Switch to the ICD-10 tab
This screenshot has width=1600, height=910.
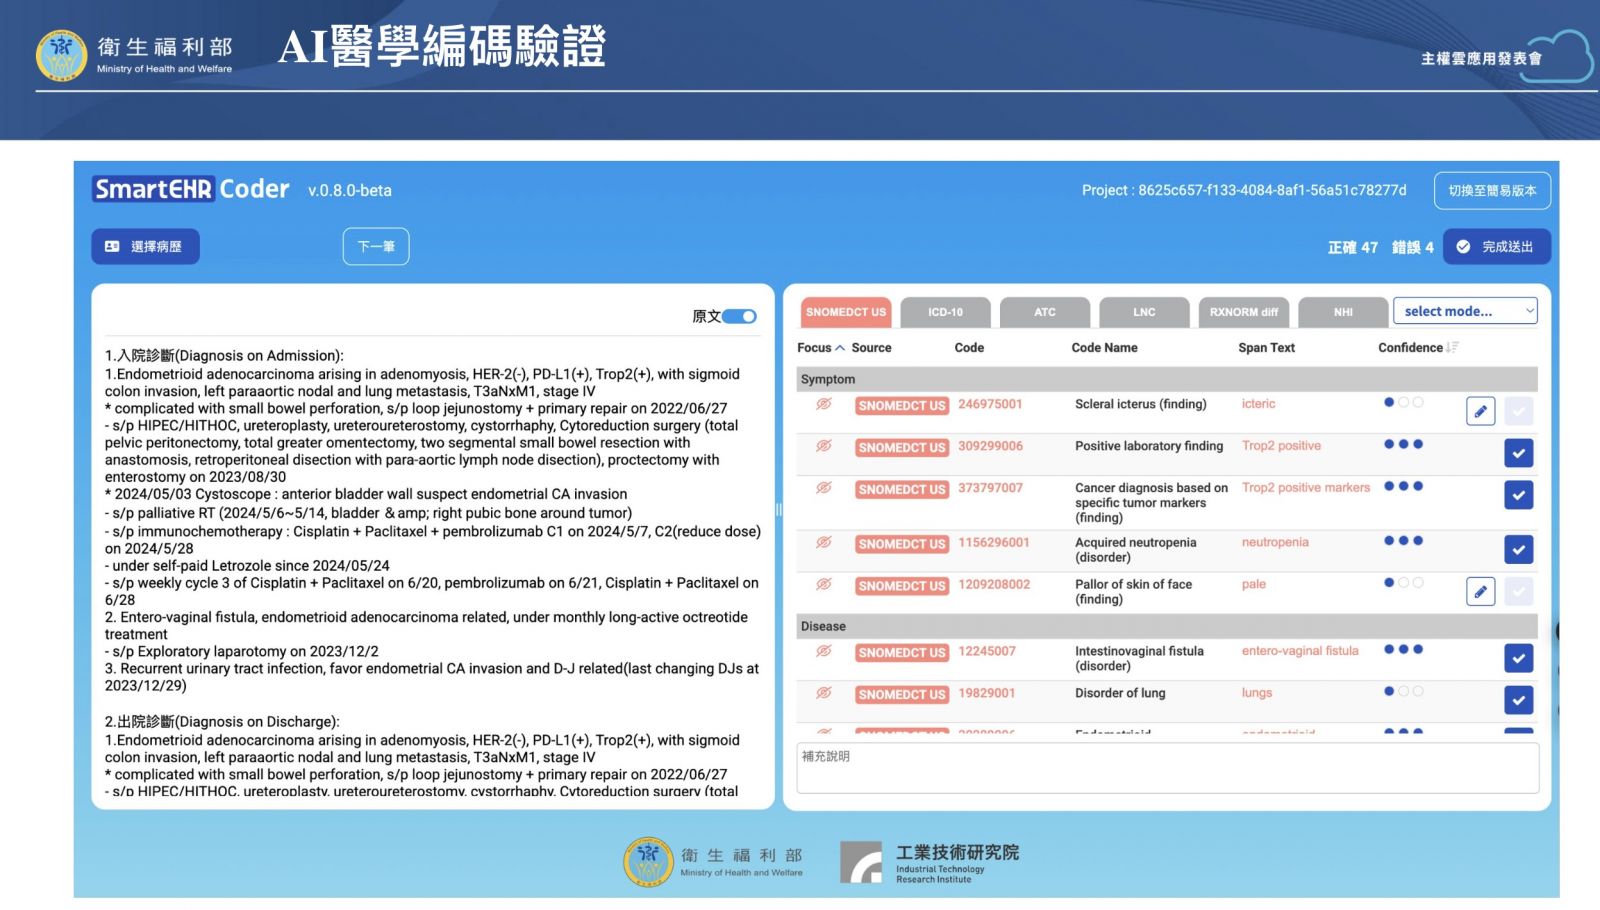945,313
